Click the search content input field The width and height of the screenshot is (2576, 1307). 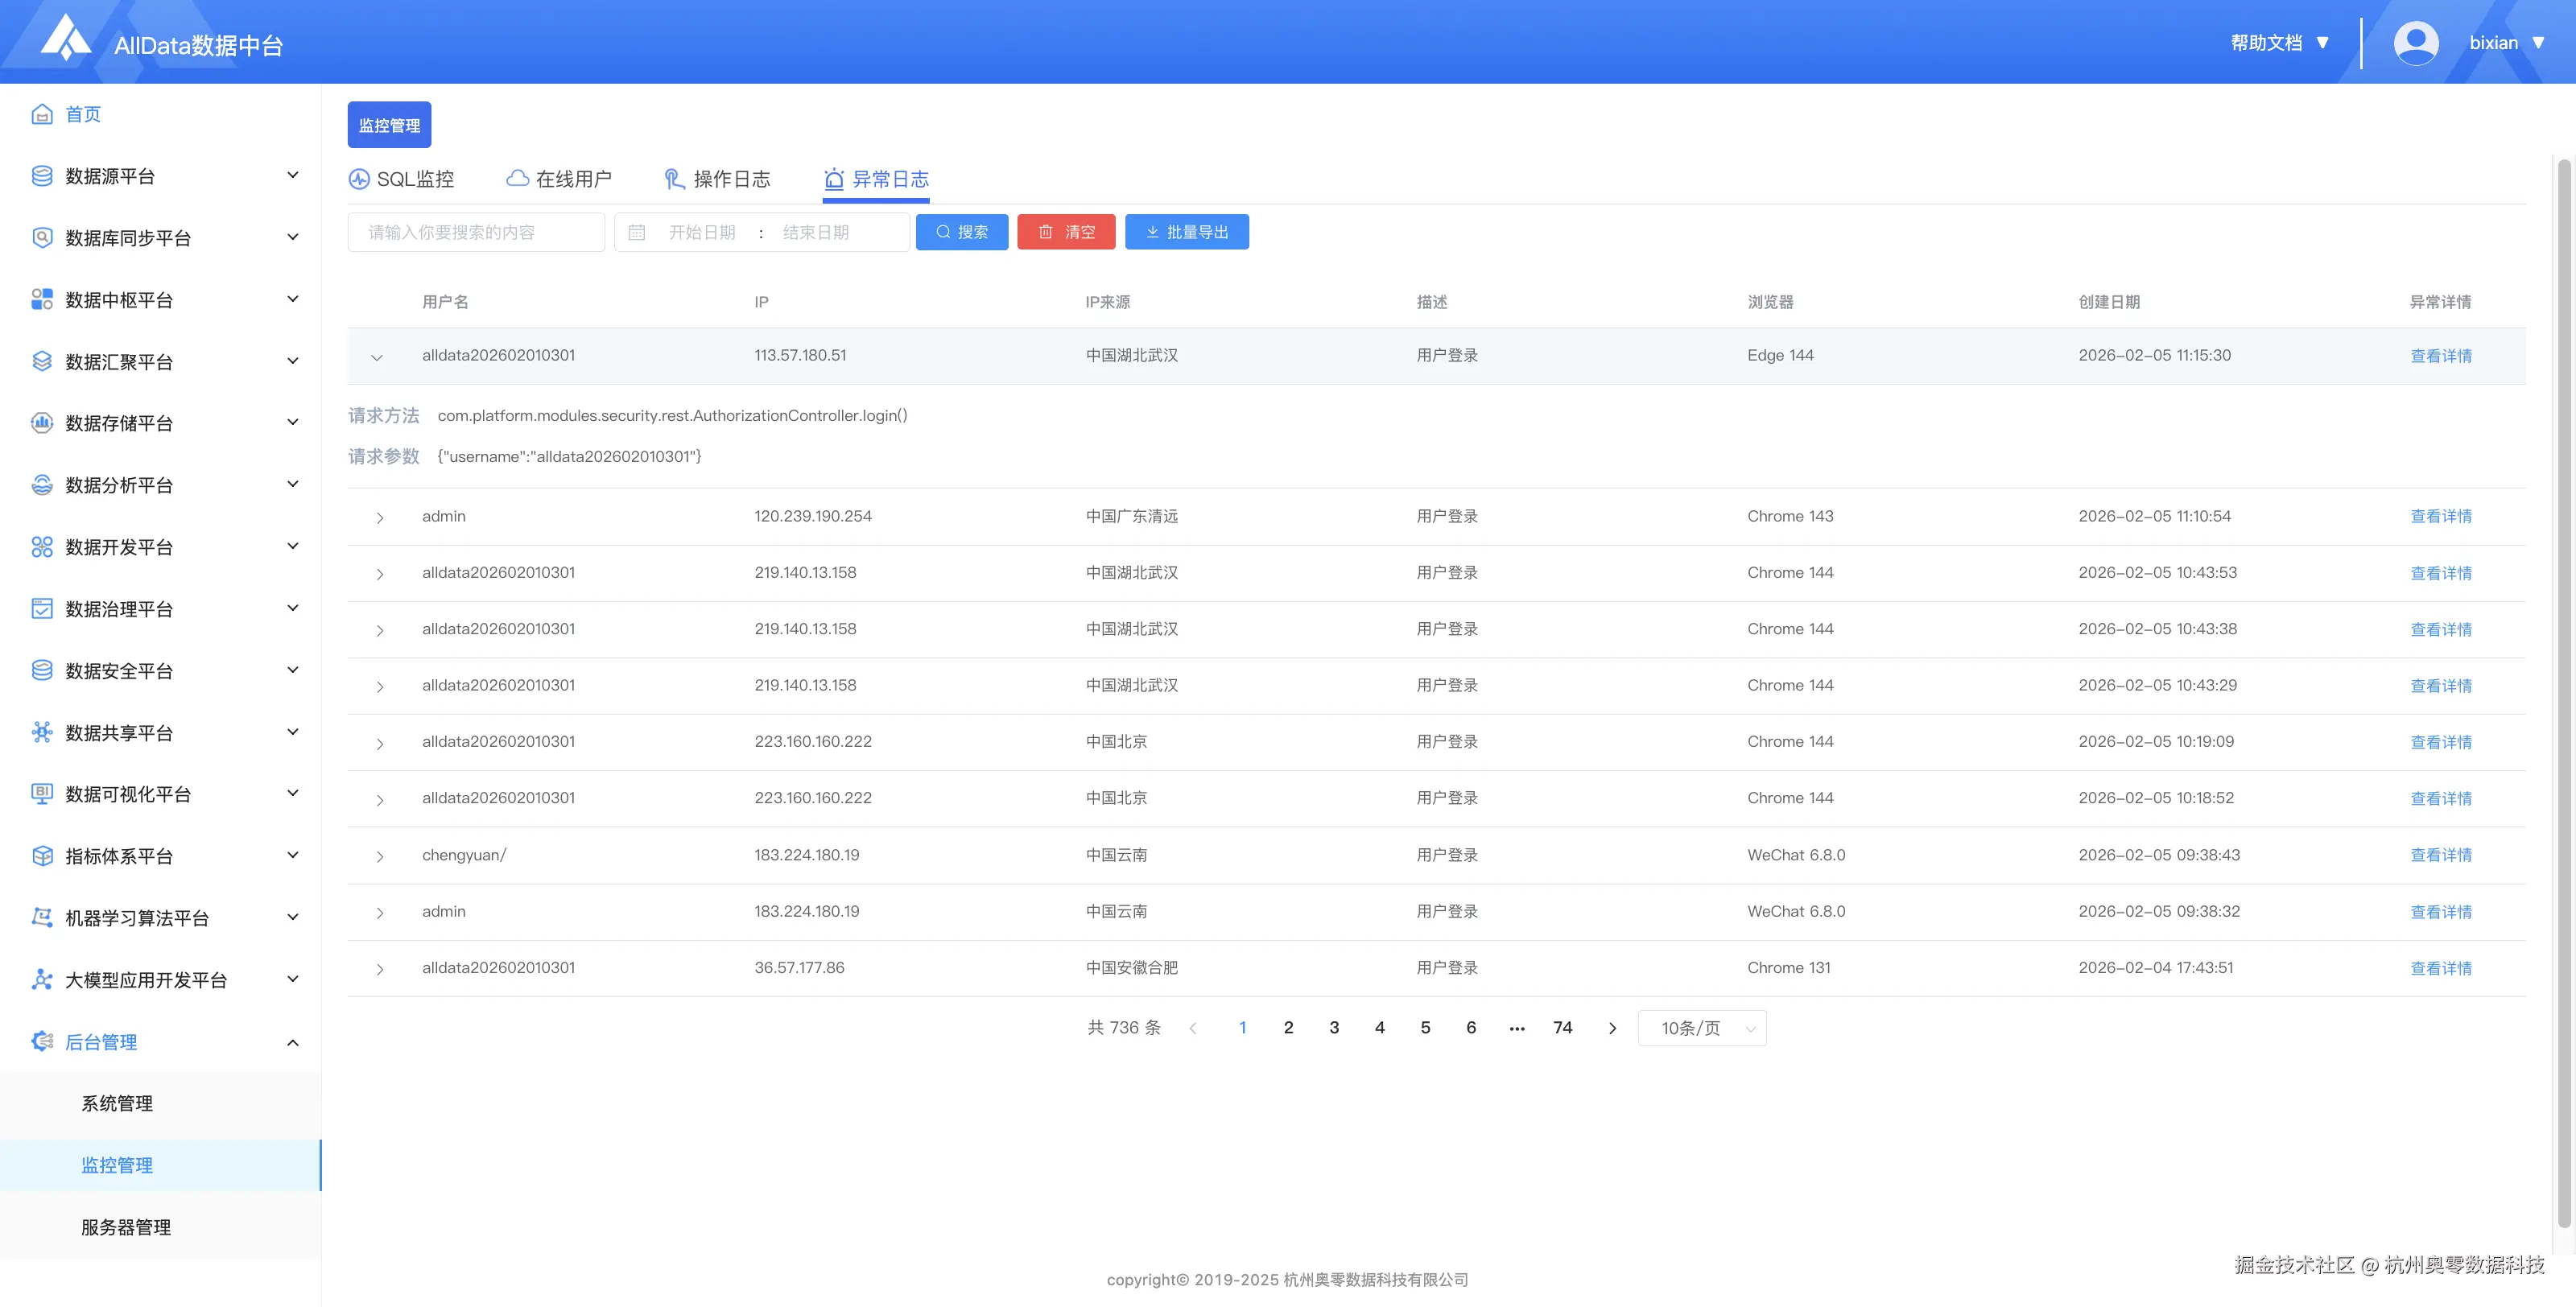click(476, 232)
